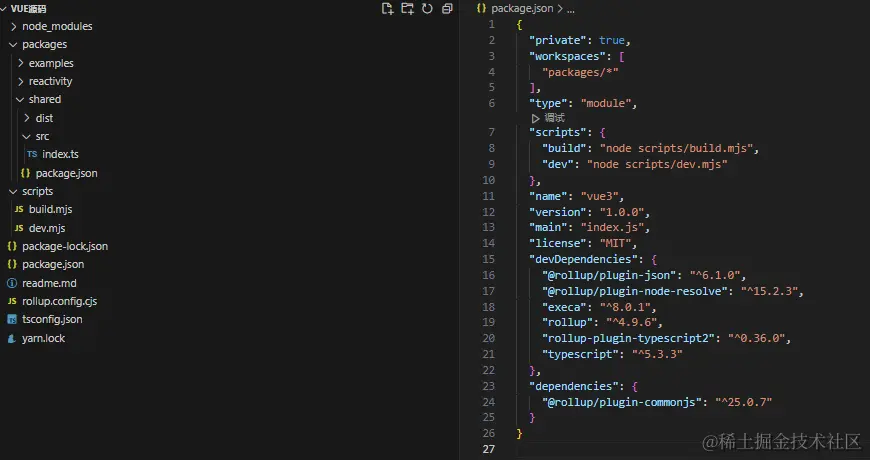Click the "packages/*" string value
This screenshot has height=460, width=870.
pos(580,72)
